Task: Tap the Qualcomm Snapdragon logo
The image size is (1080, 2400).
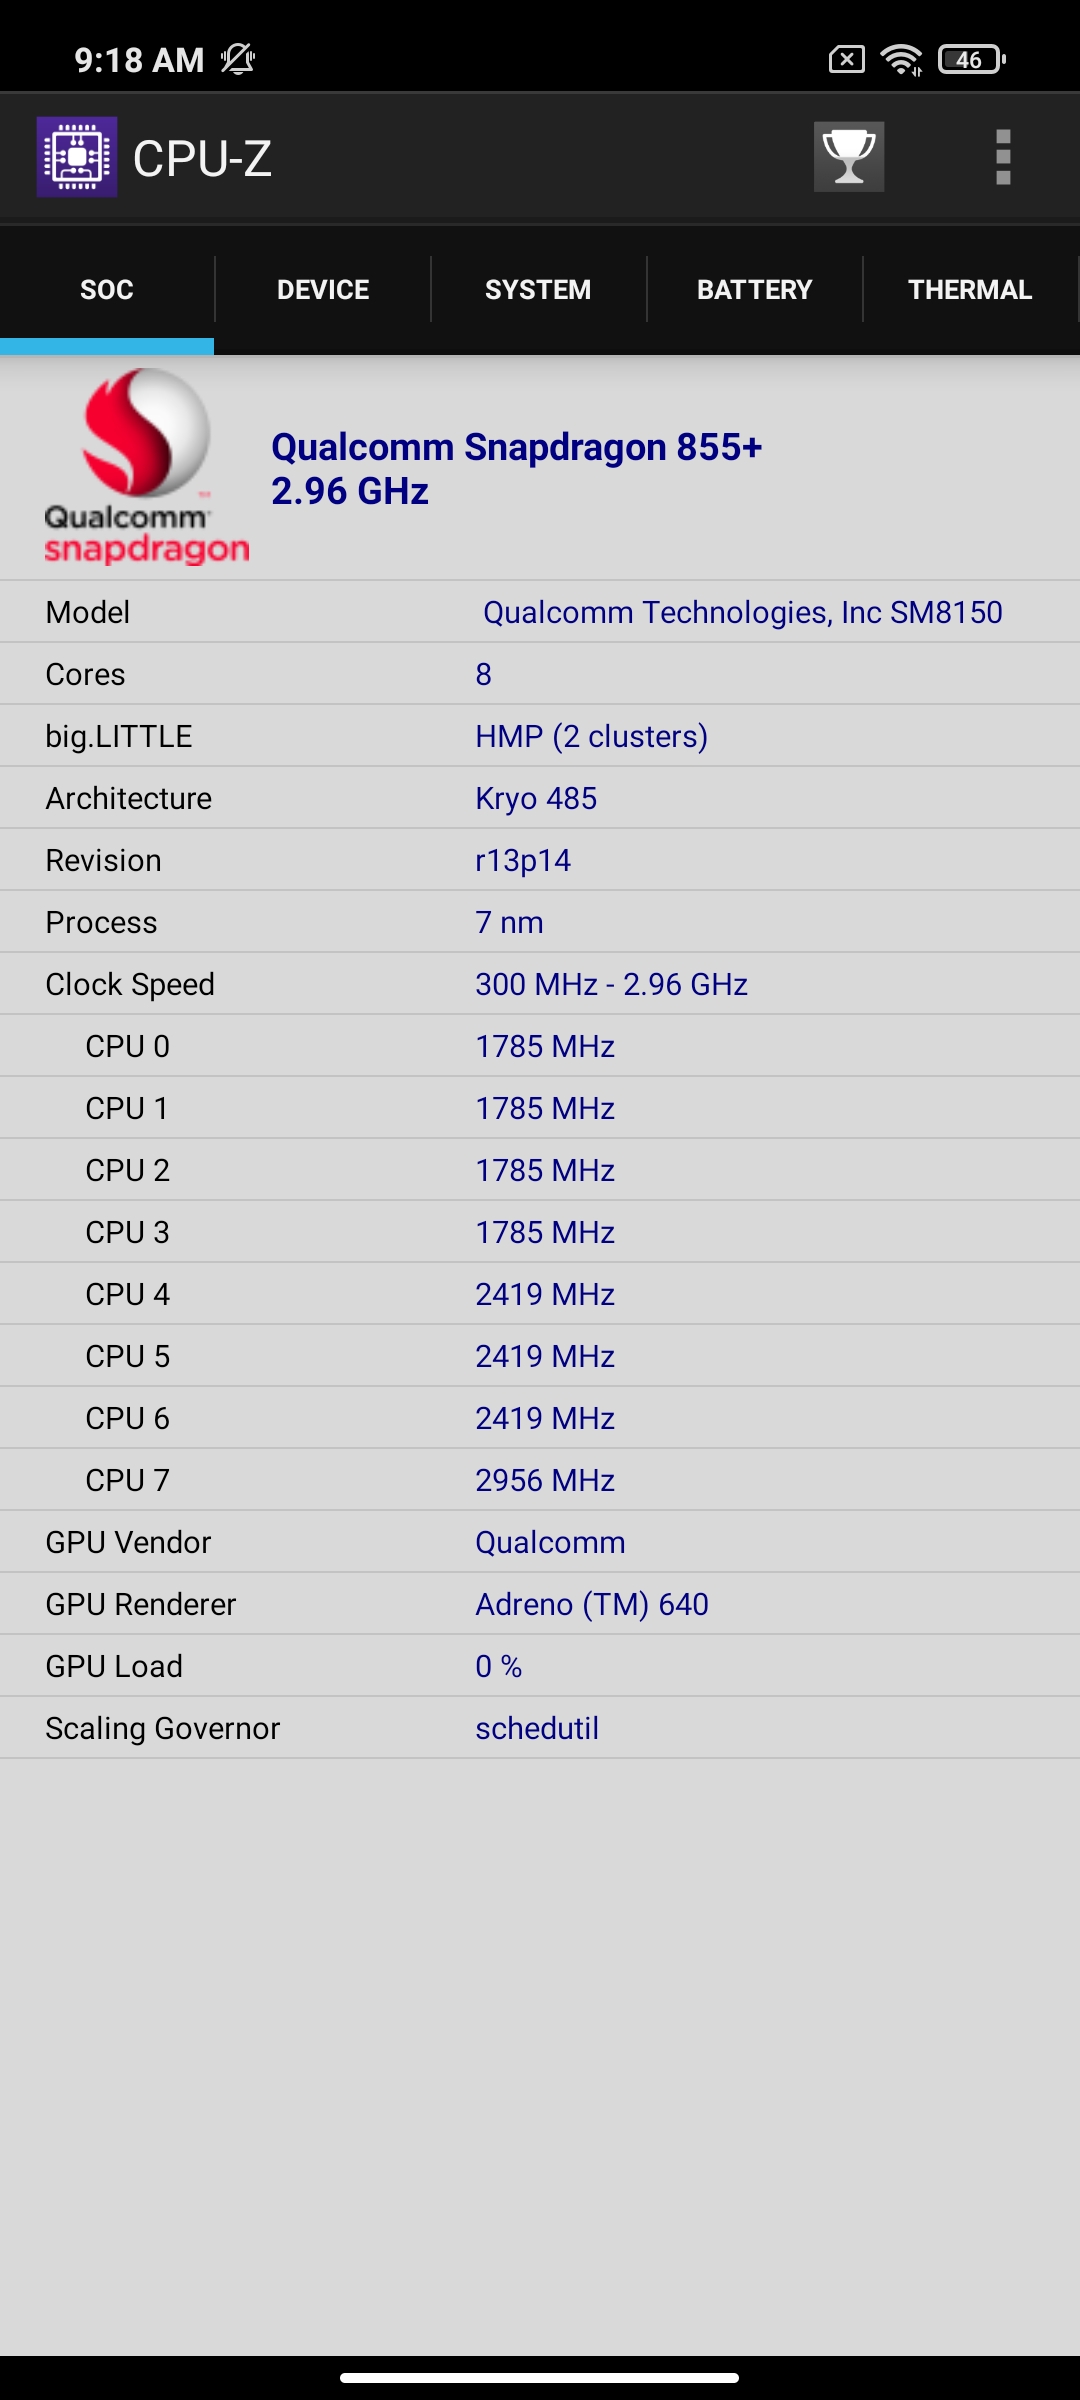Action: click(146, 467)
